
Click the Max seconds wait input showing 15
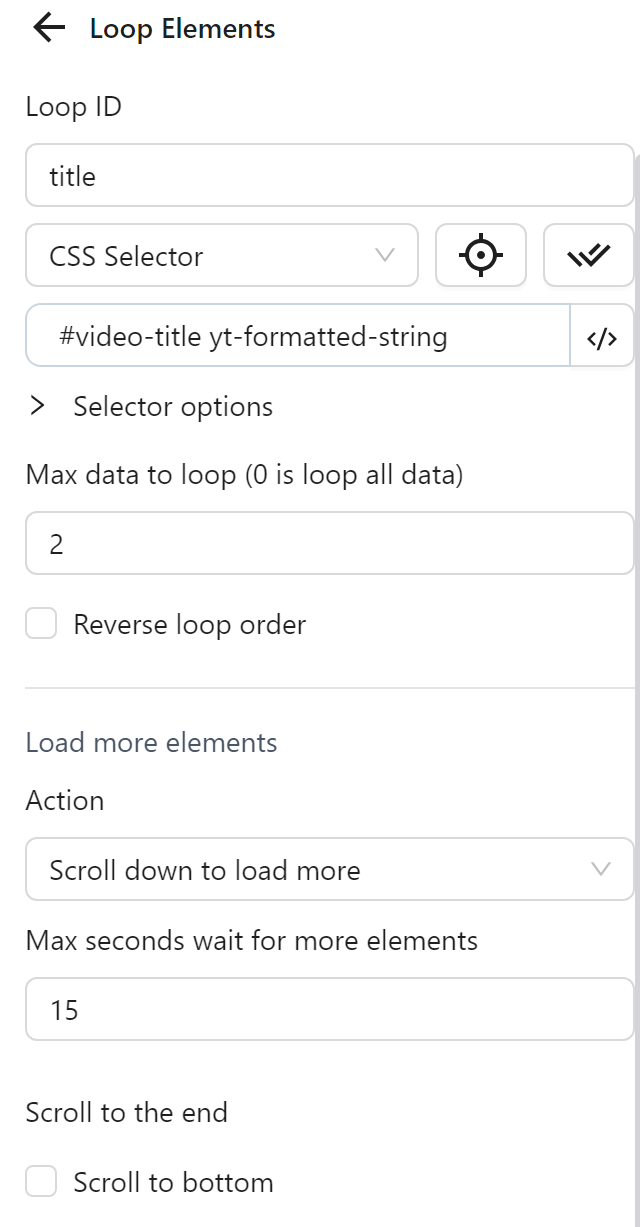(x=330, y=1009)
